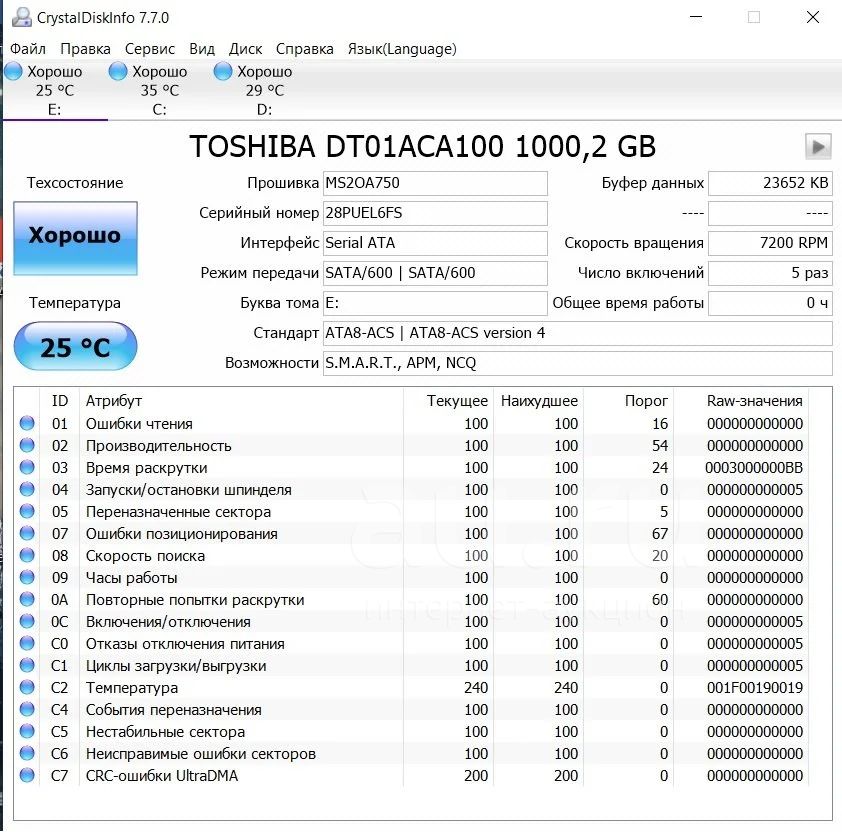This screenshot has height=835, width=842.
Task: Click the 25 °C temperature button
Action: tap(75, 346)
